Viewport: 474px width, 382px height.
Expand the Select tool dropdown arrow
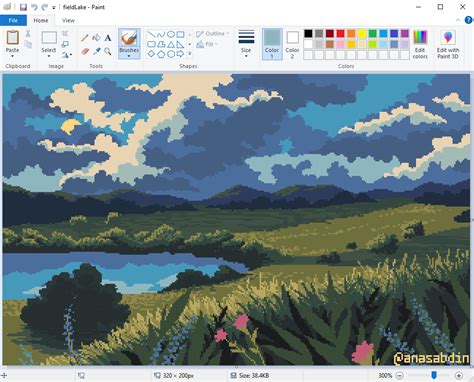coord(49,56)
